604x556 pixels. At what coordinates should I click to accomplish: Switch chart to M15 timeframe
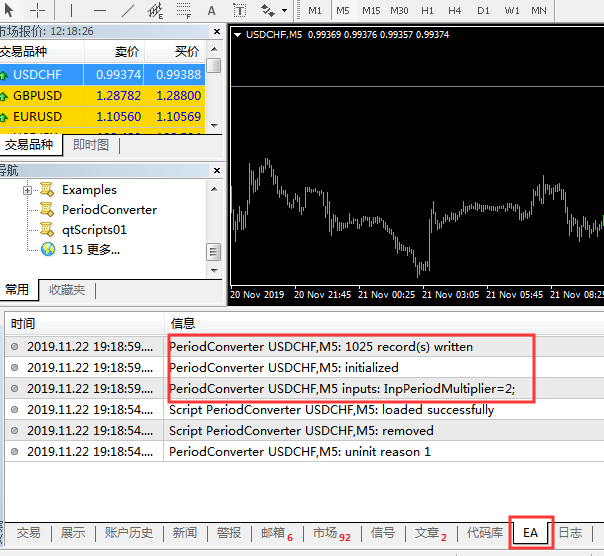tap(371, 10)
